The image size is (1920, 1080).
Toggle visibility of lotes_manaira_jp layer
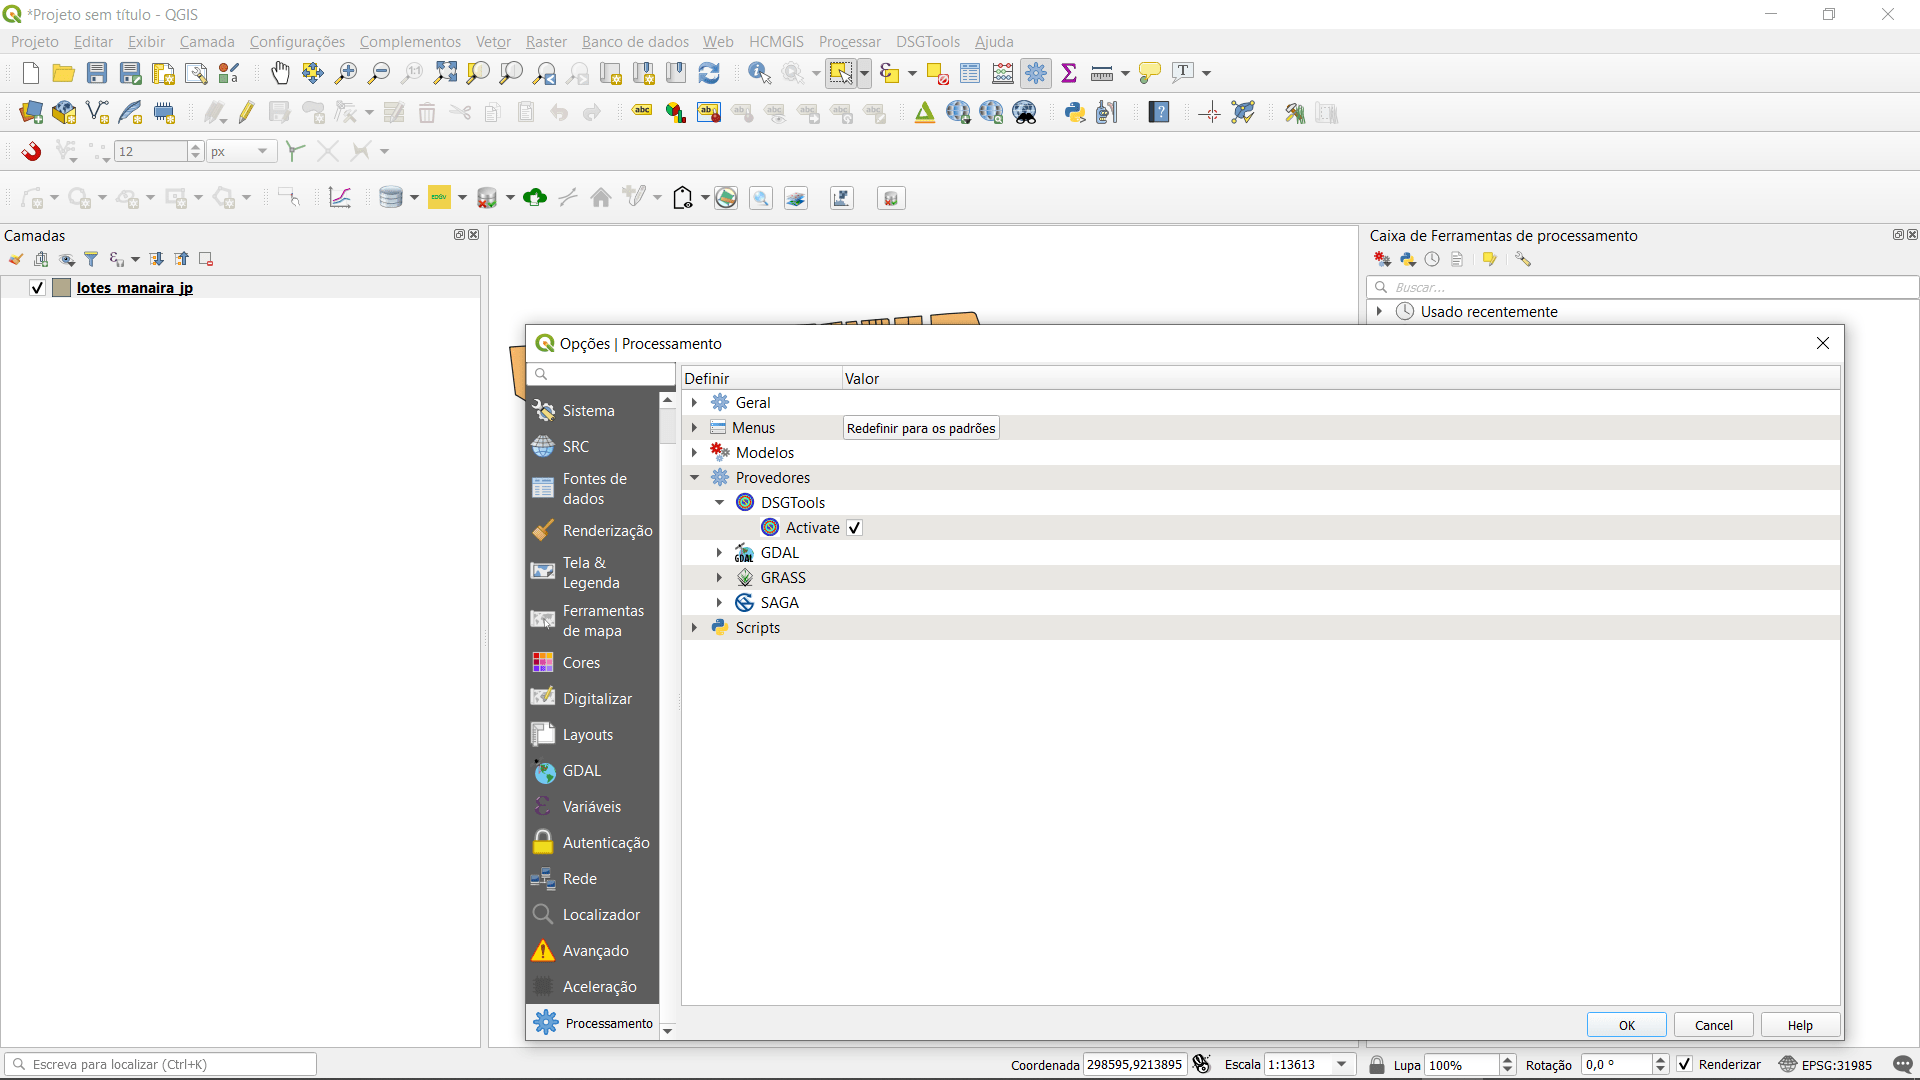click(x=38, y=288)
